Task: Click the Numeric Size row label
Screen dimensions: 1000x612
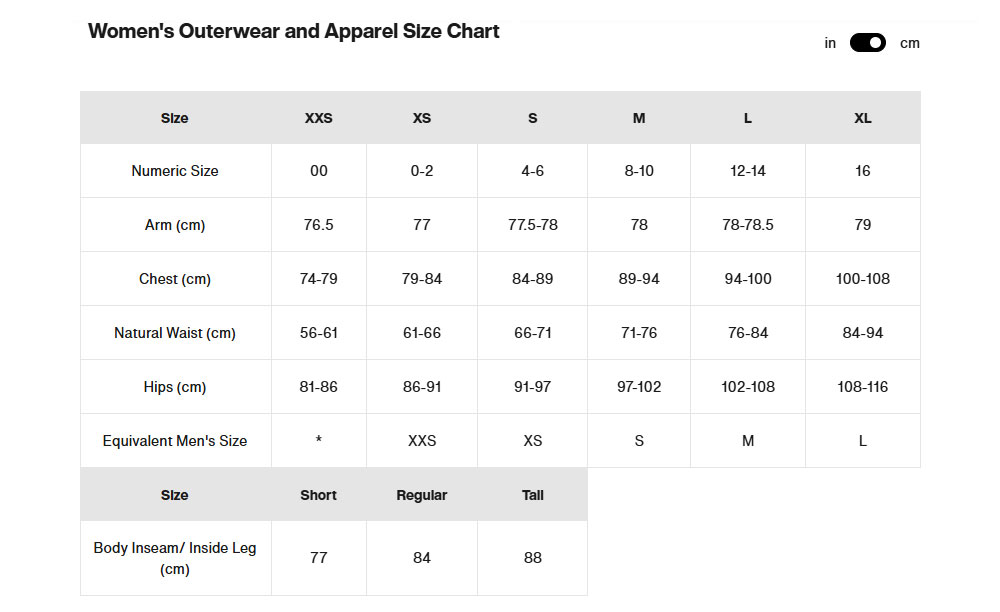Action: point(175,171)
